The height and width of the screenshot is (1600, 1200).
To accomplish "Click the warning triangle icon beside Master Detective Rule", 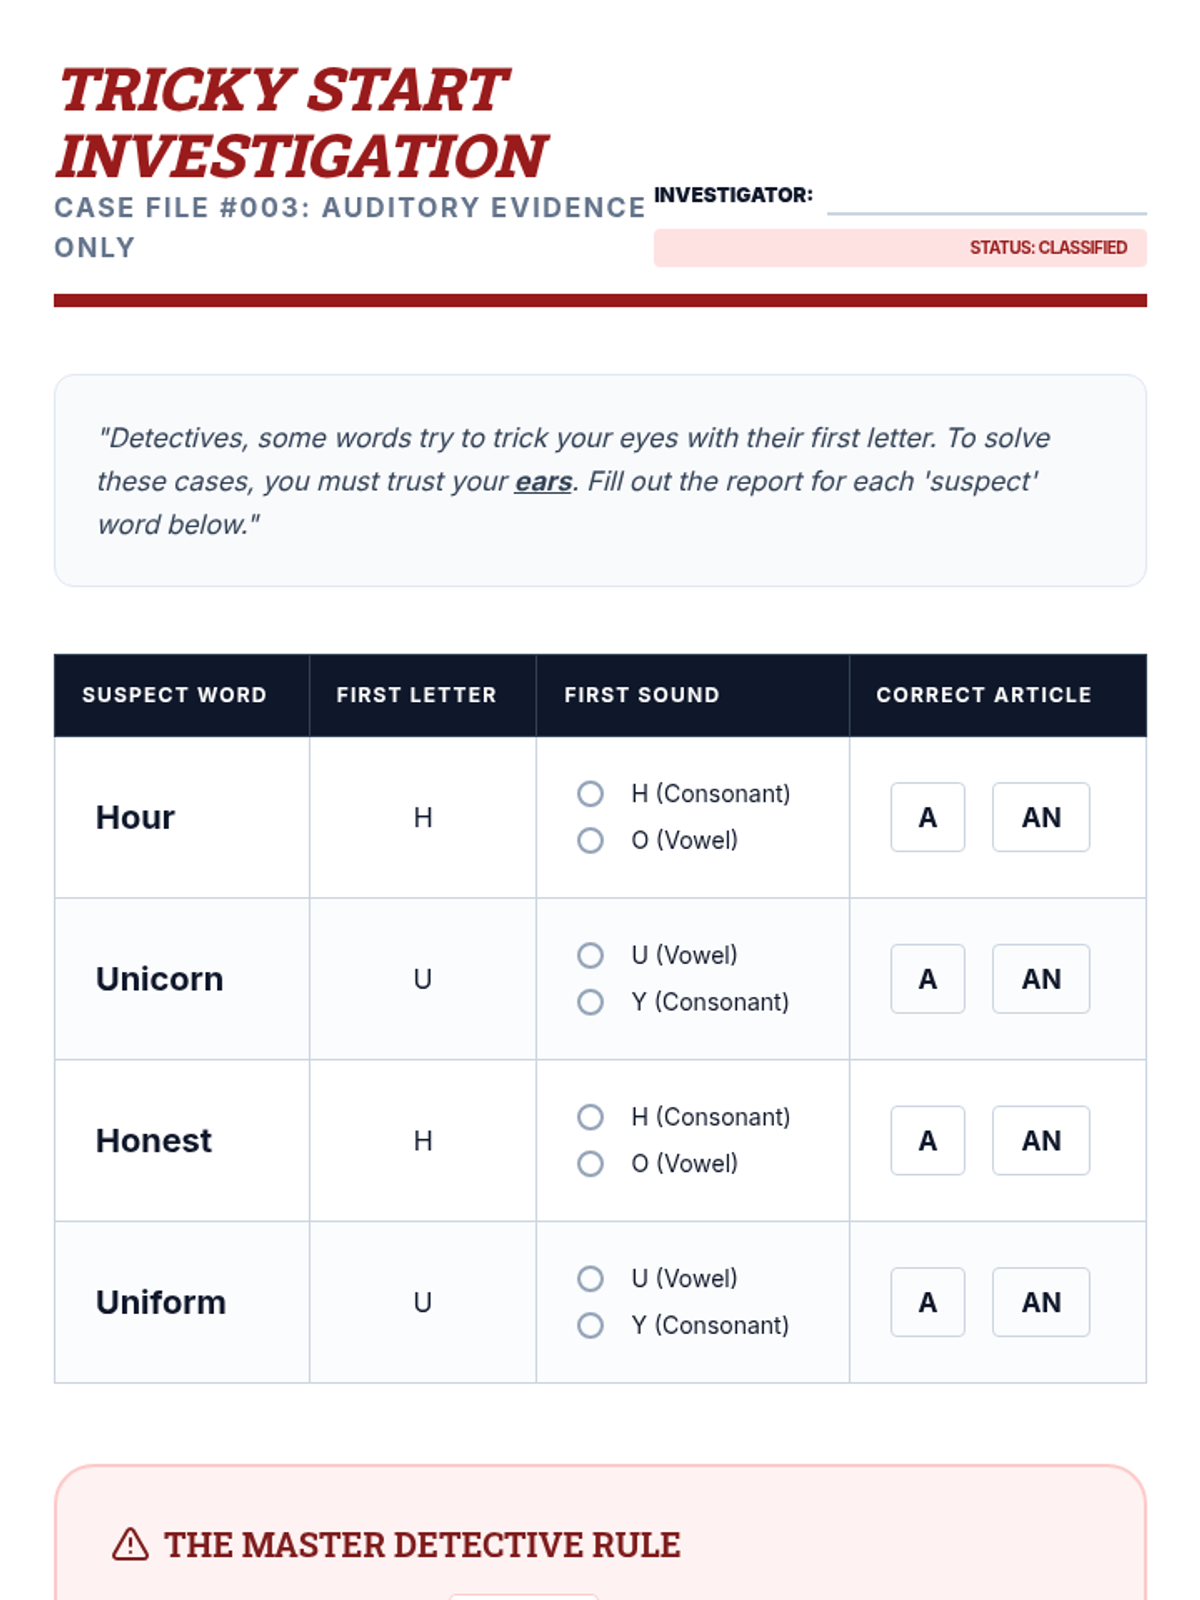I will pos(130,1545).
